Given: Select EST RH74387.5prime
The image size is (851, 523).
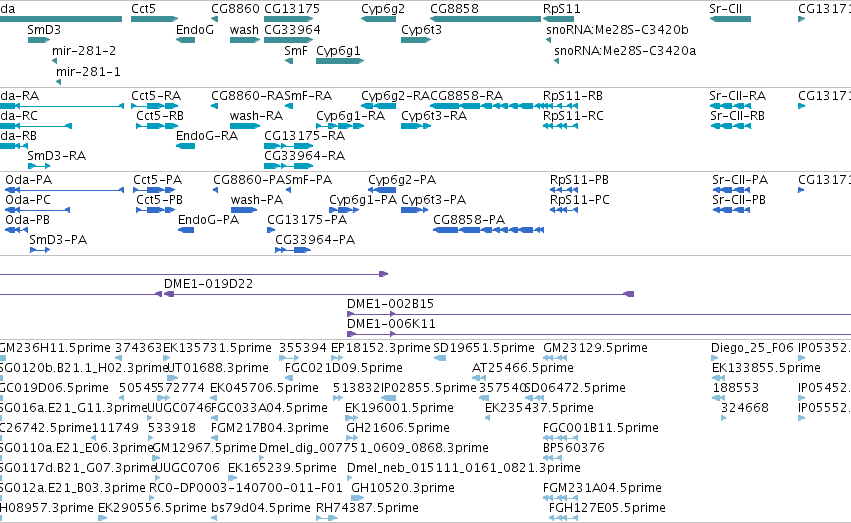Looking at the screenshot, I should coord(327,518).
